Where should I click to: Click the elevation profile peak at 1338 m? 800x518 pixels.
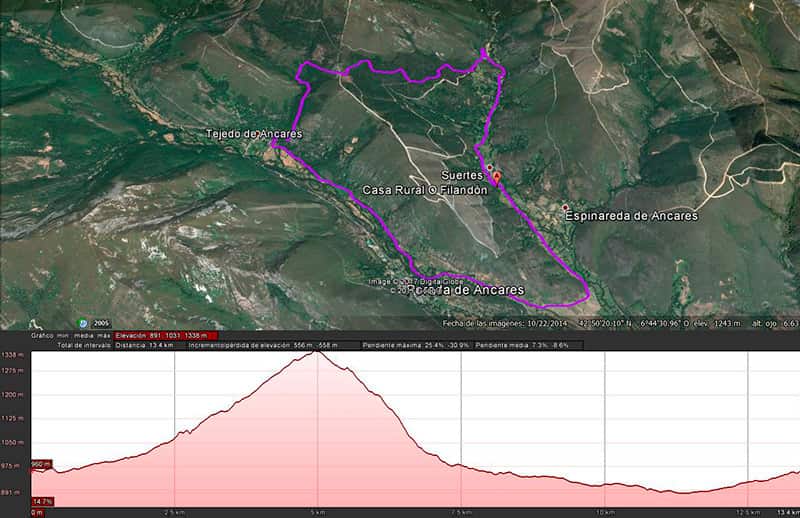click(317, 351)
